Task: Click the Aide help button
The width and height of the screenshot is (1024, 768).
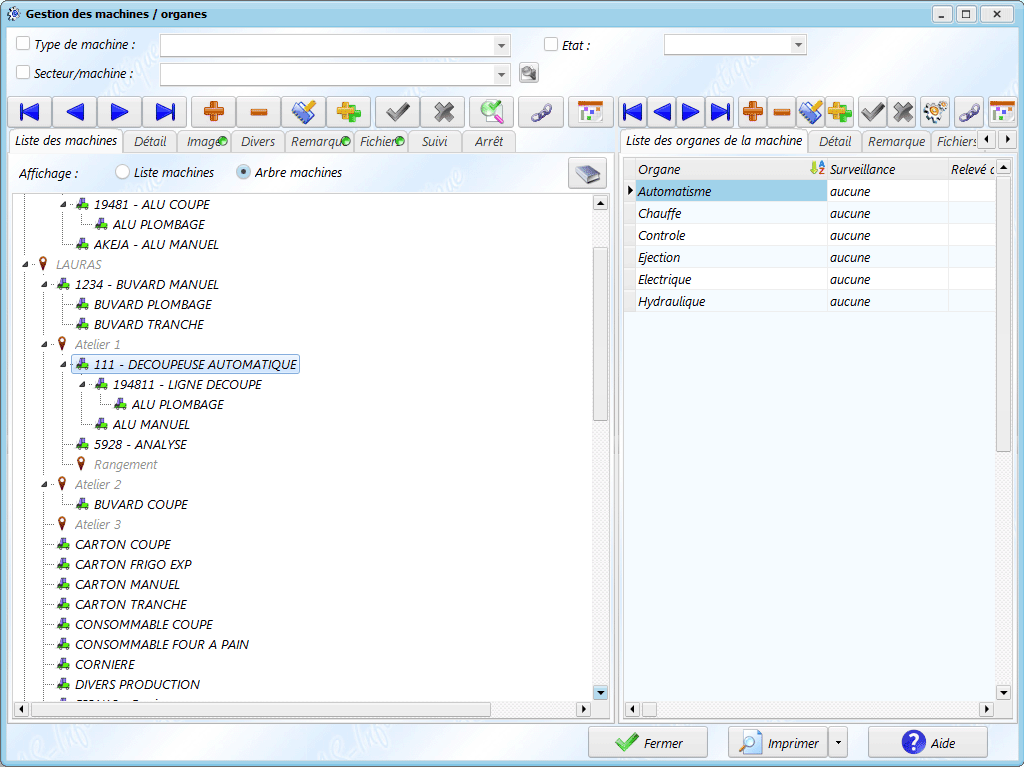Action: 927,743
